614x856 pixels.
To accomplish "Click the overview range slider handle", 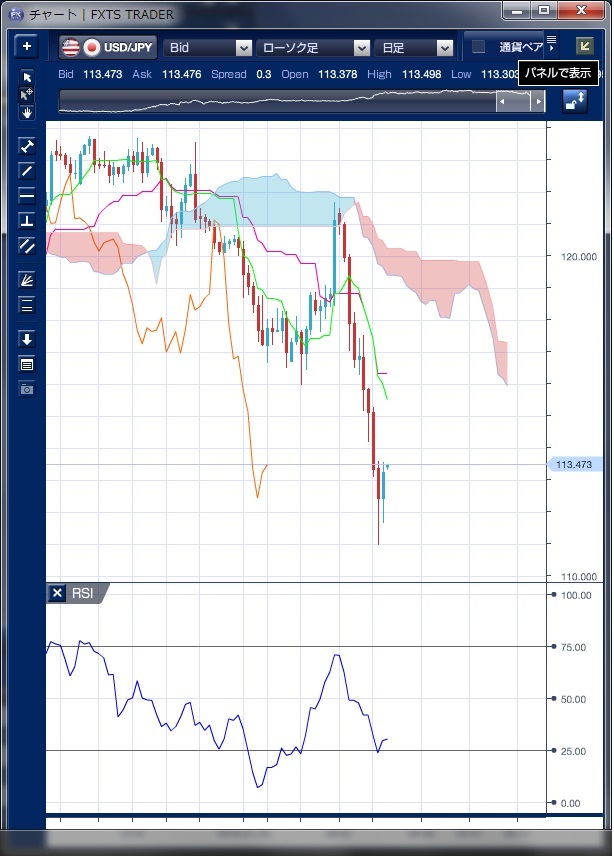I will point(520,101).
